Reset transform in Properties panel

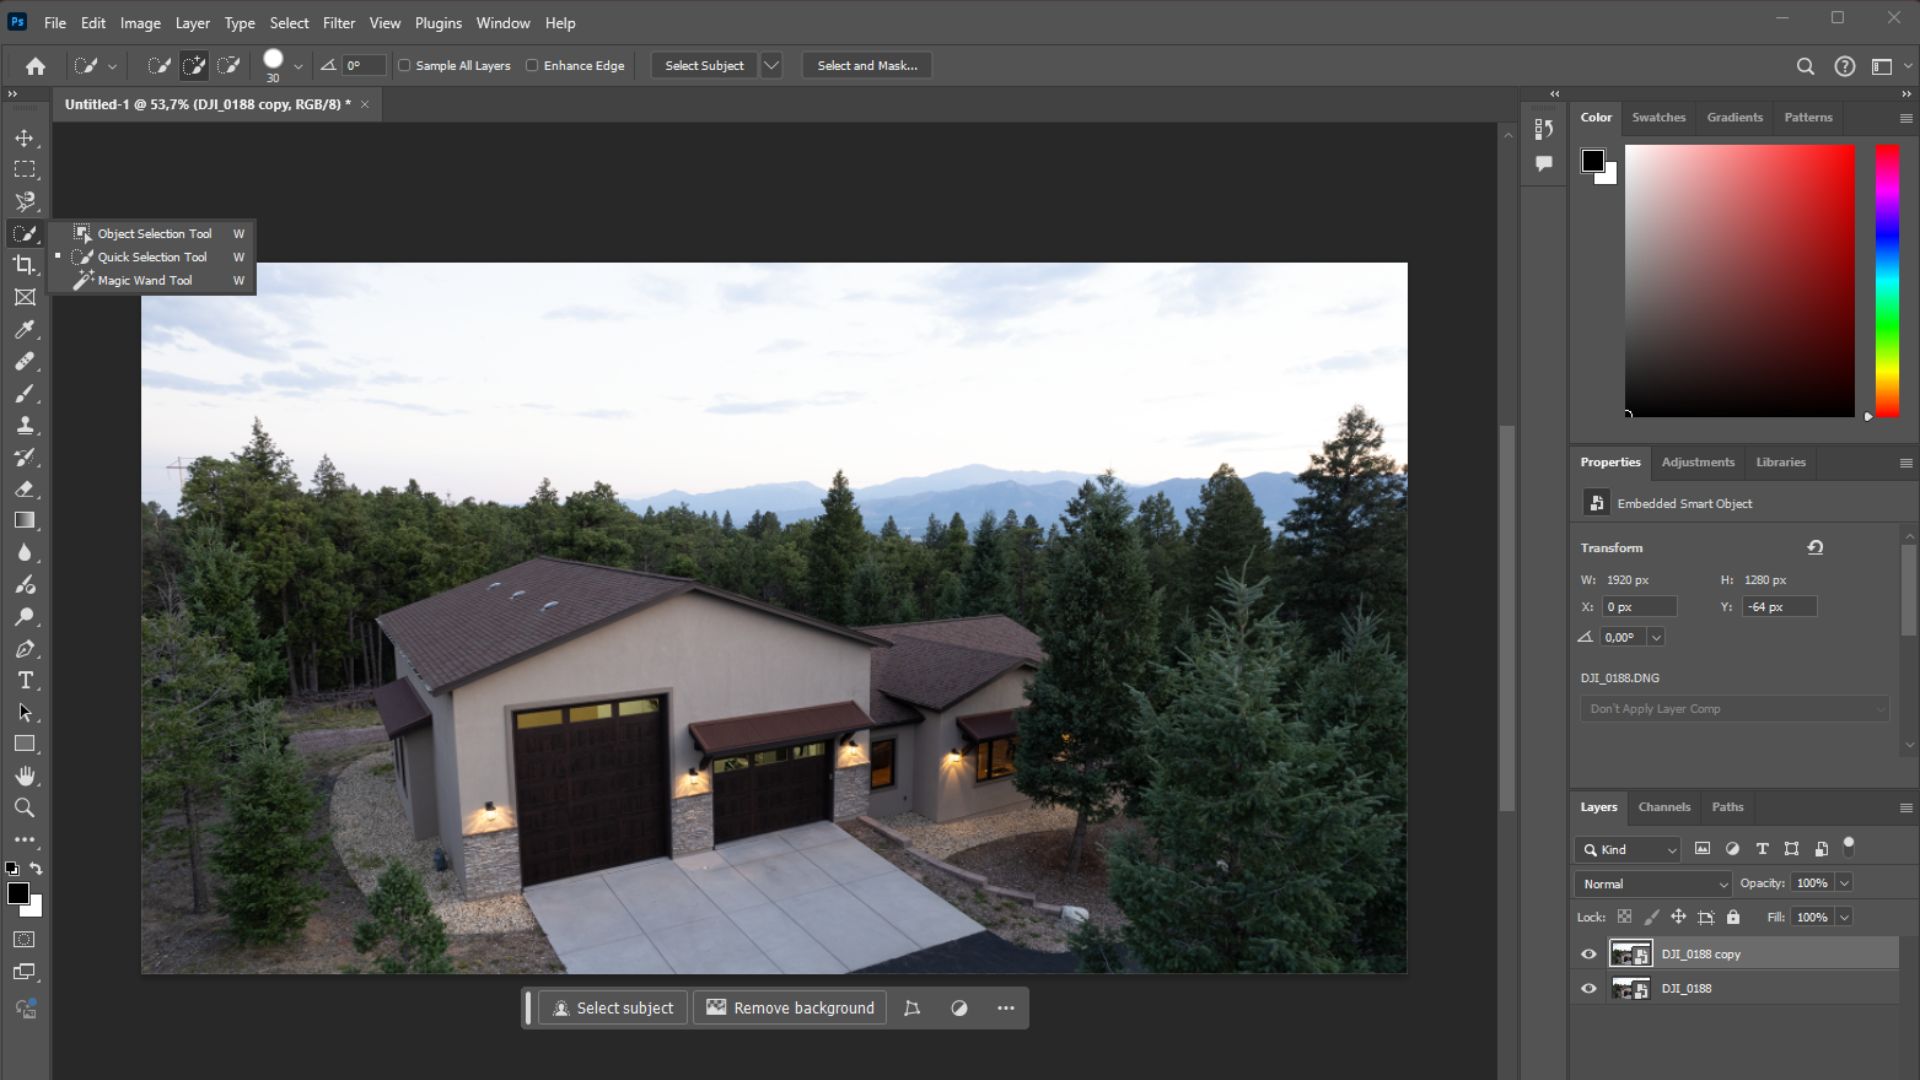pos(1815,547)
